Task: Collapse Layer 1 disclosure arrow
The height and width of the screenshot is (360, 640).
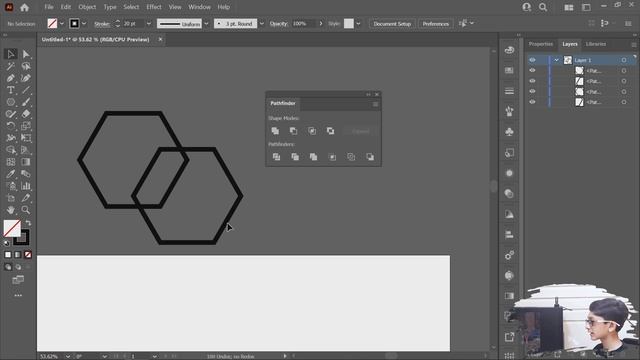Action: click(x=556, y=60)
